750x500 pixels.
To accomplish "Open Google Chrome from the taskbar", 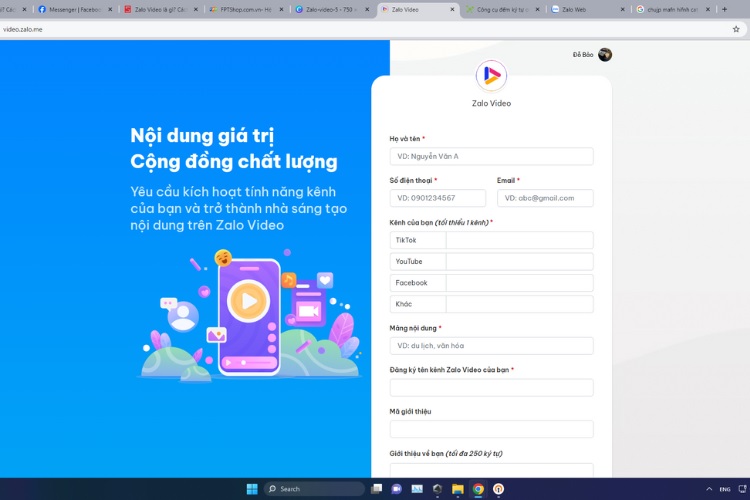I will (x=478, y=489).
